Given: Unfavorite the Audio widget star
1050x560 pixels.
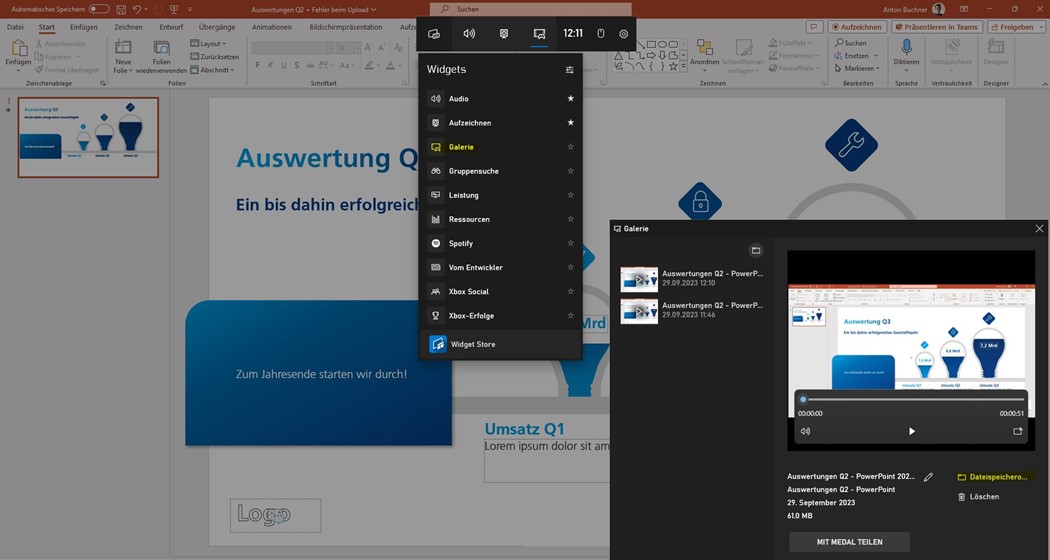Looking at the screenshot, I should [x=571, y=98].
